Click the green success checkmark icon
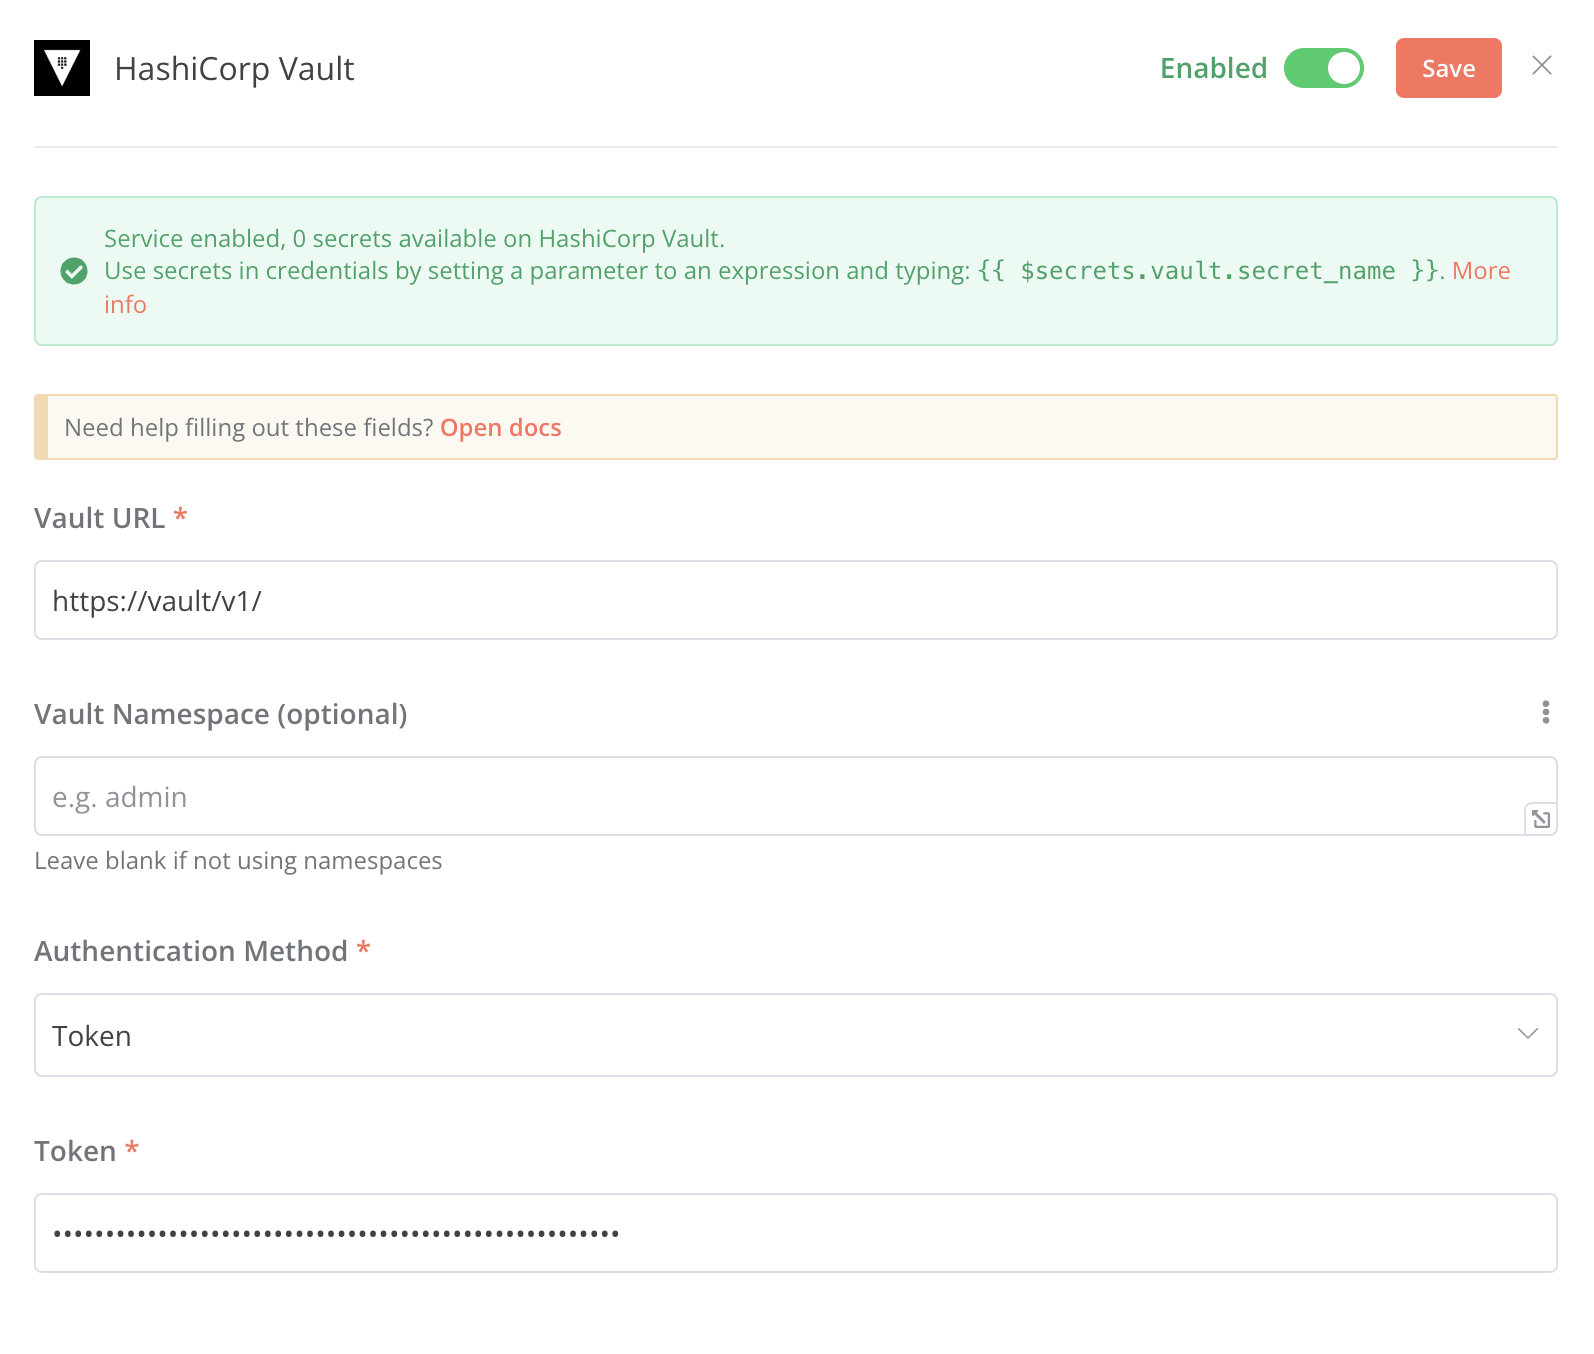The image size is (1594, 1354). 74,271
